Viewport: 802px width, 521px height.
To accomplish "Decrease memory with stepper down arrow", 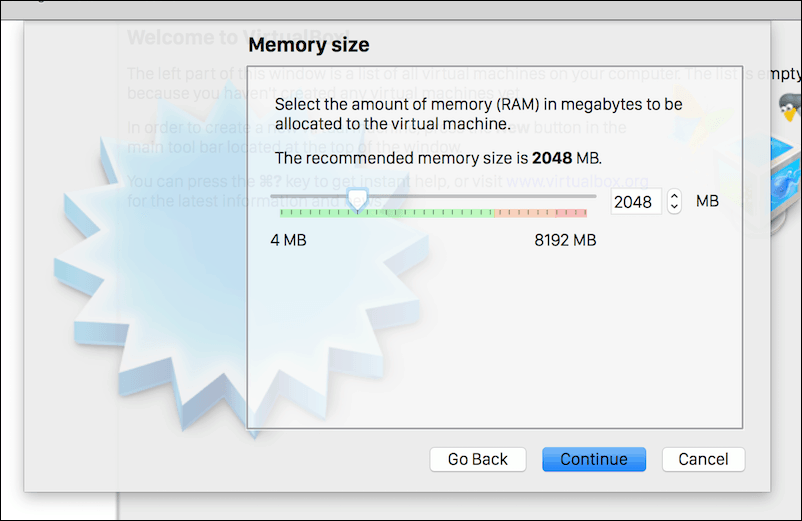I will point(674,207).
